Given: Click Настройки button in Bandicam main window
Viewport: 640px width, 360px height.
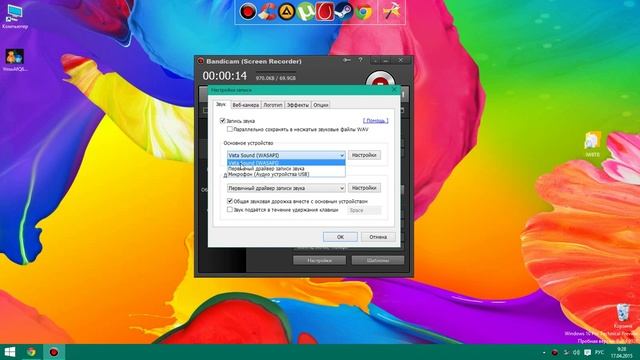Looking at the screenshot, I should (319, 260).
